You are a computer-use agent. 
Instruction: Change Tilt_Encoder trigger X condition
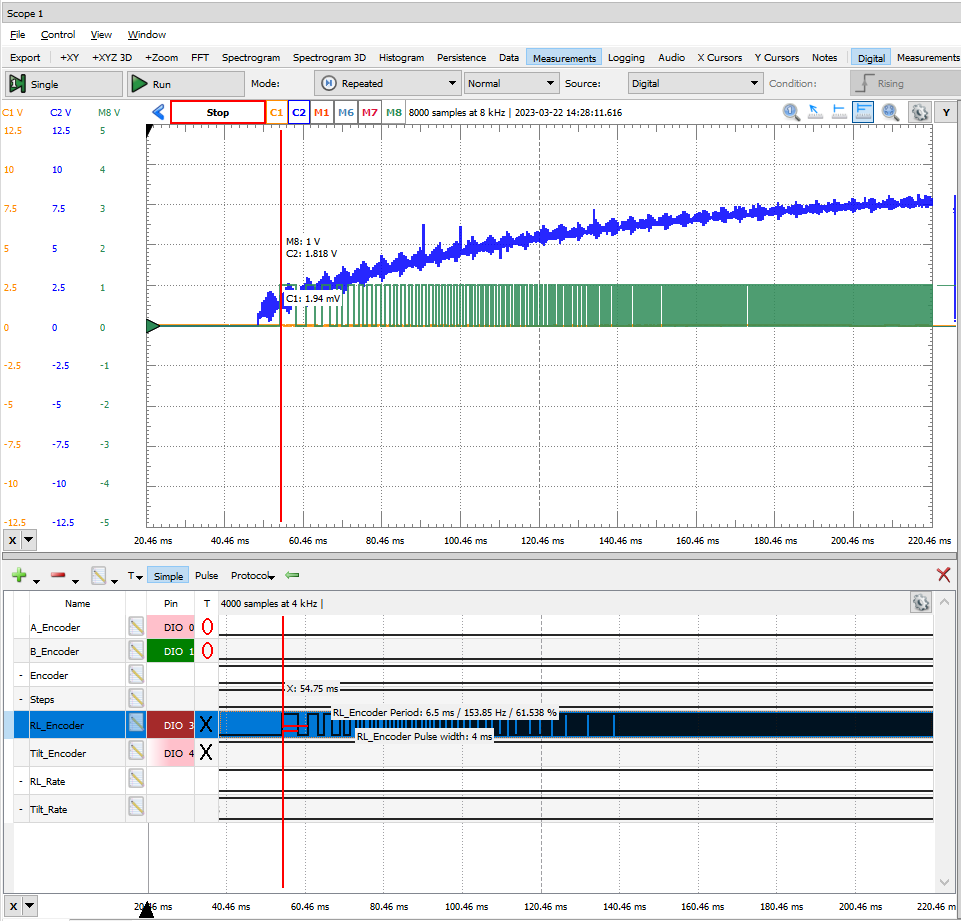click(206, 752)
